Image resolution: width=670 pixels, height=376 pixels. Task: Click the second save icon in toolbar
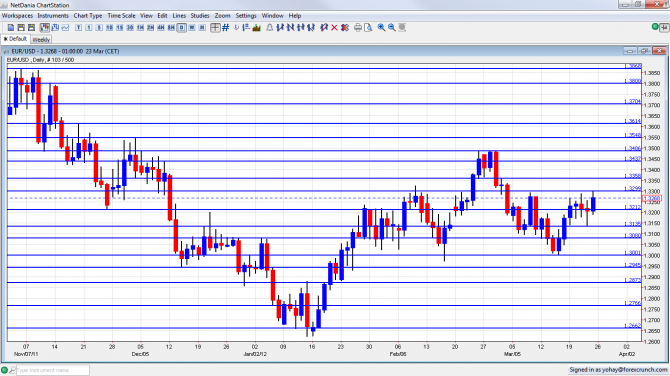31,27
